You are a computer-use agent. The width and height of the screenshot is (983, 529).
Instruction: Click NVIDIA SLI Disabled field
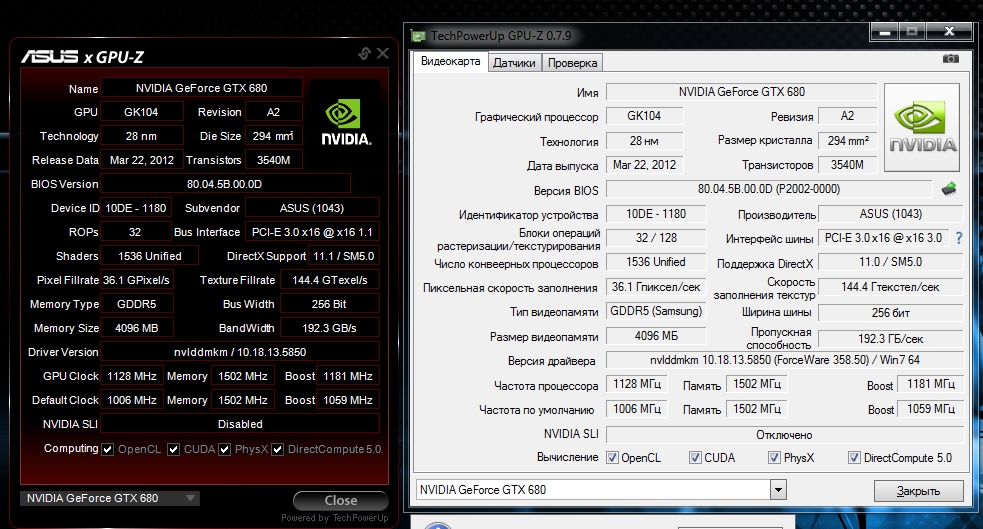click(x=240, y=424)
